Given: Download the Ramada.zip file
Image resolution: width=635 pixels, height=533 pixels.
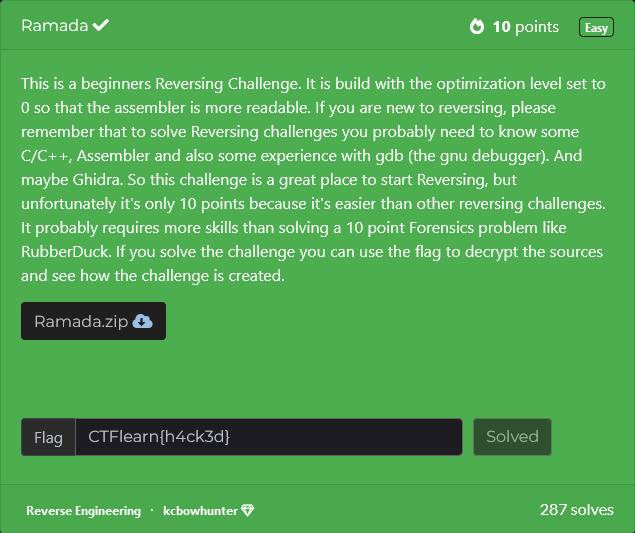Looking at the screenshot, I should point(94,321).
